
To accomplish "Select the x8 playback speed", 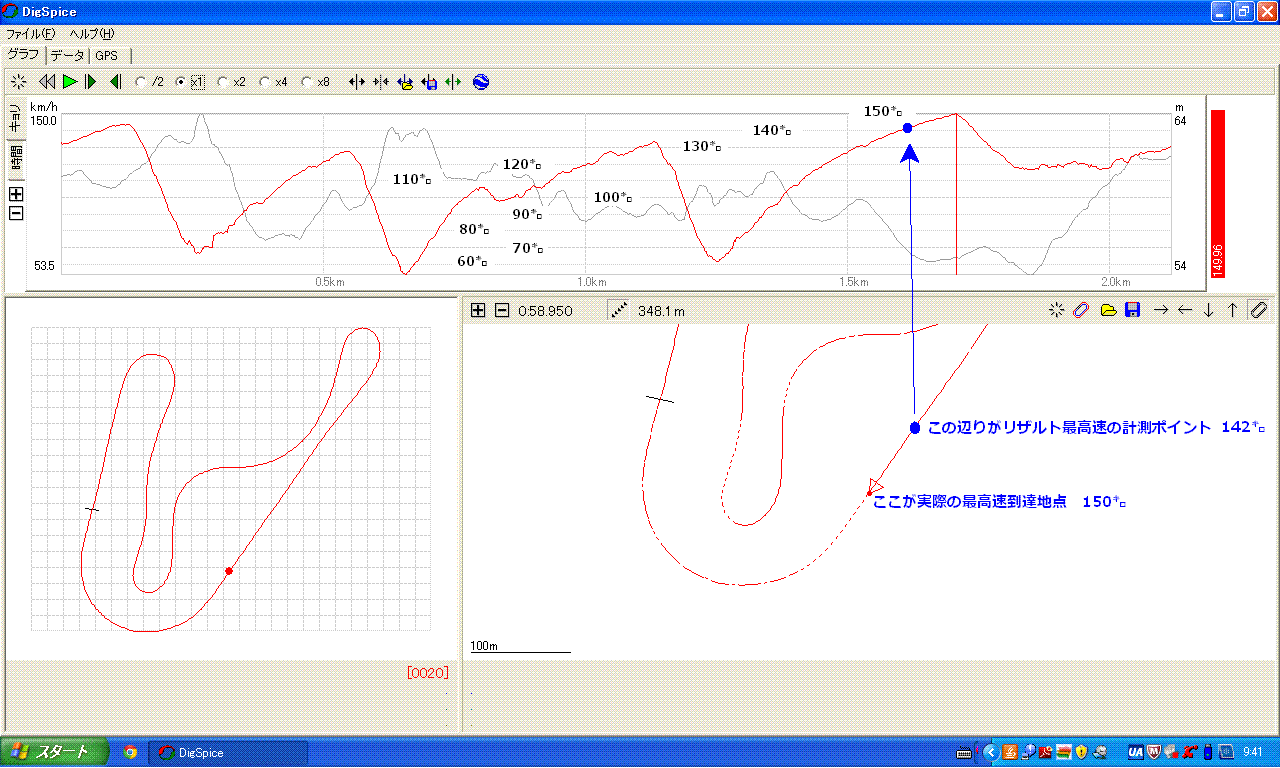I will (316, 82).
